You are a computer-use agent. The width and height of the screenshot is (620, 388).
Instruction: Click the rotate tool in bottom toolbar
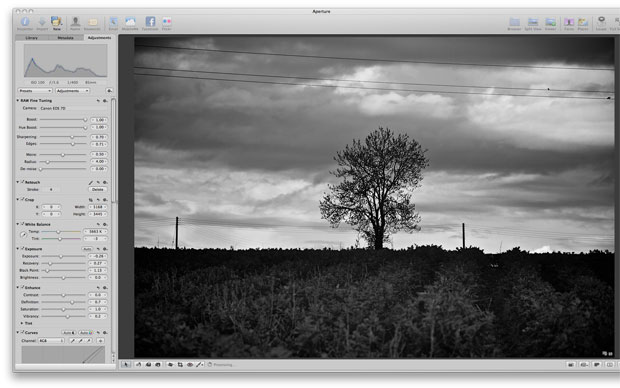(138, 364)
